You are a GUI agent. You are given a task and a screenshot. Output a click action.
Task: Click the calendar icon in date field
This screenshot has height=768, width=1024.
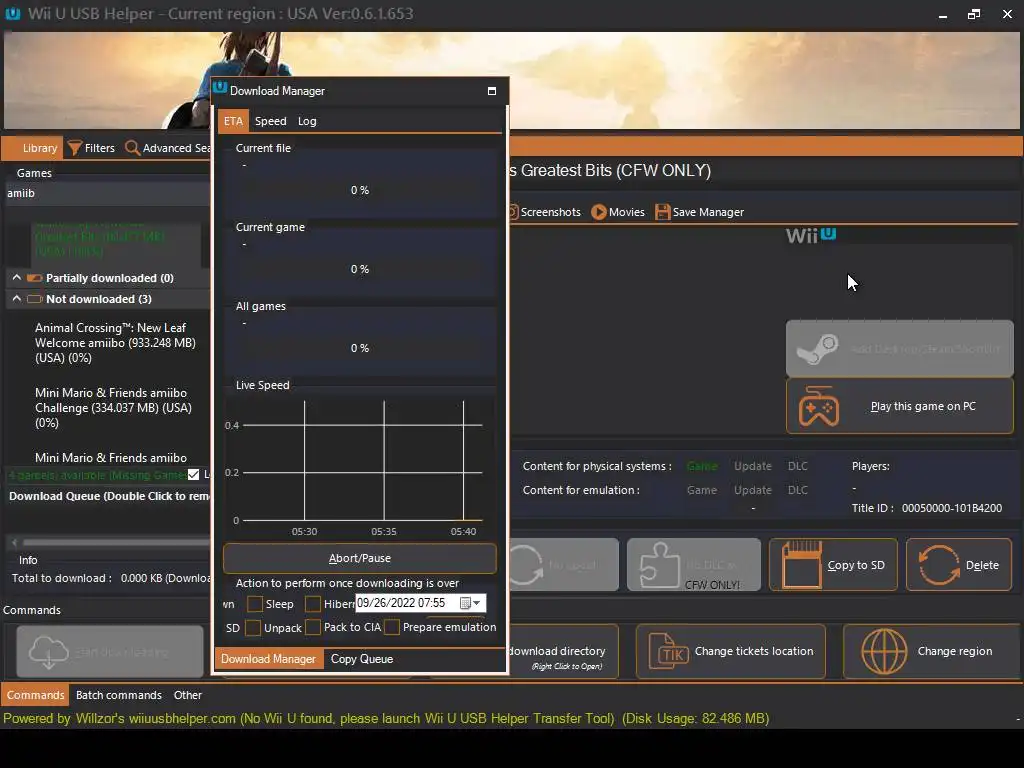pos(465,603)
